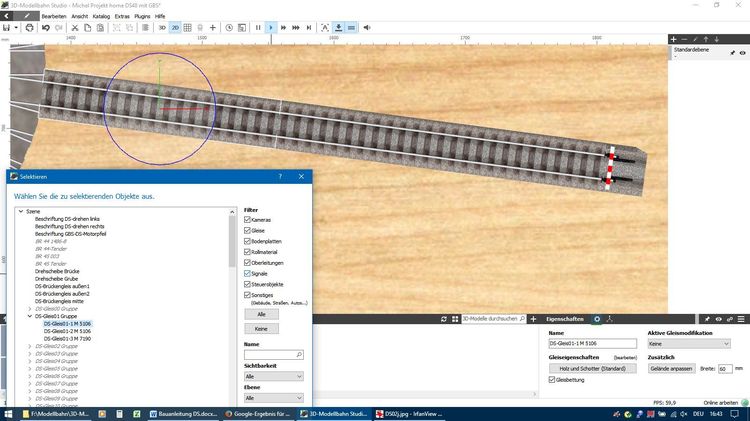Open the clock time settings icon
The height and width of the screenshot is (421, 750).
(x=229, y=28)
